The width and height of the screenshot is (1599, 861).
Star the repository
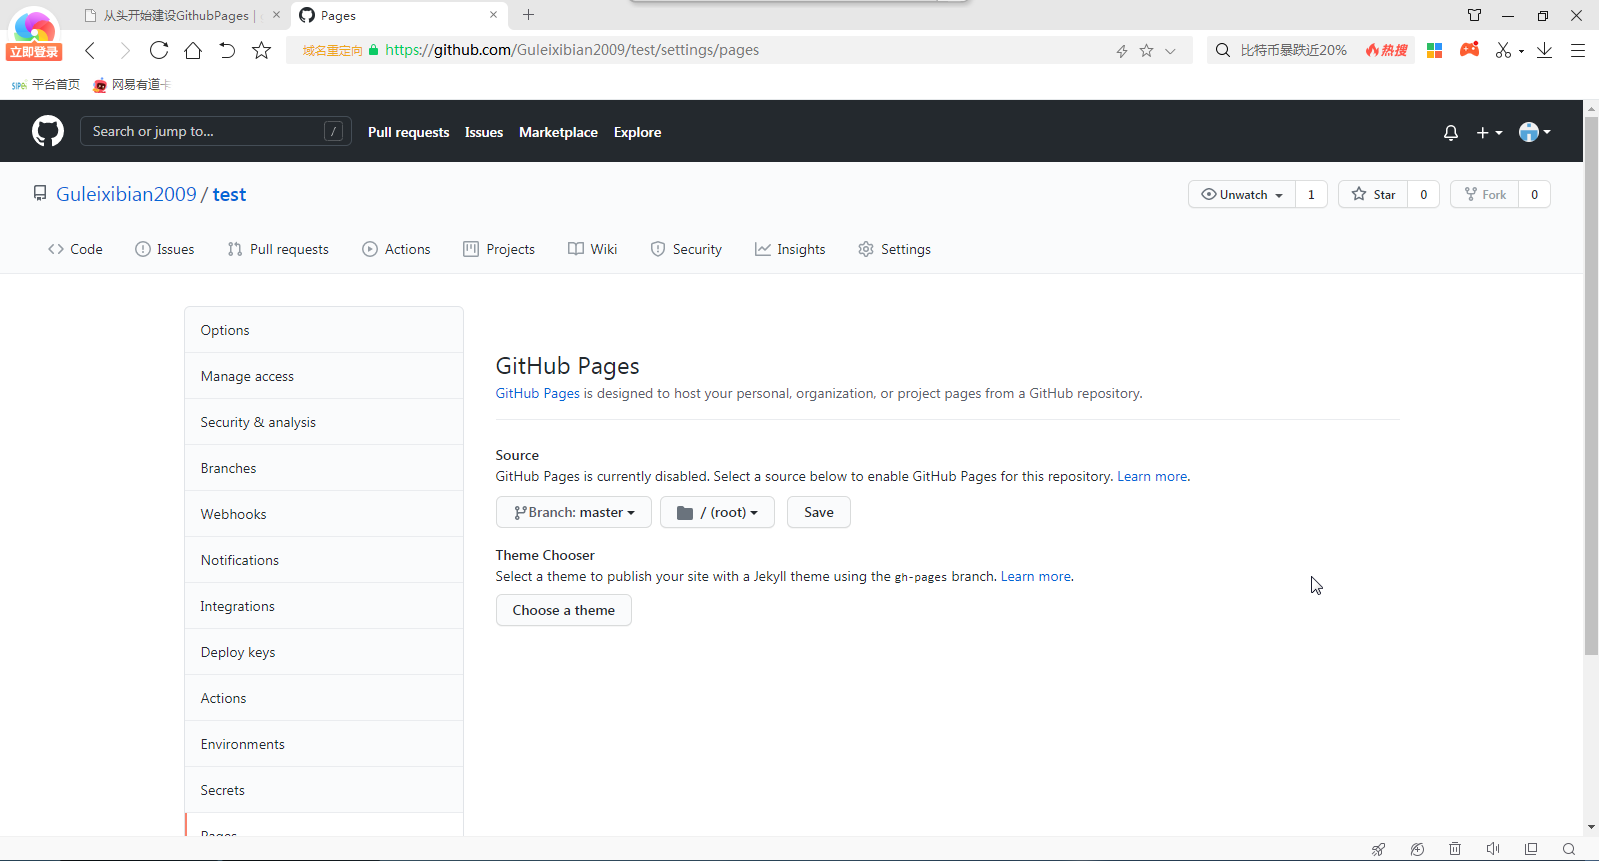(x=1373, y=194)
